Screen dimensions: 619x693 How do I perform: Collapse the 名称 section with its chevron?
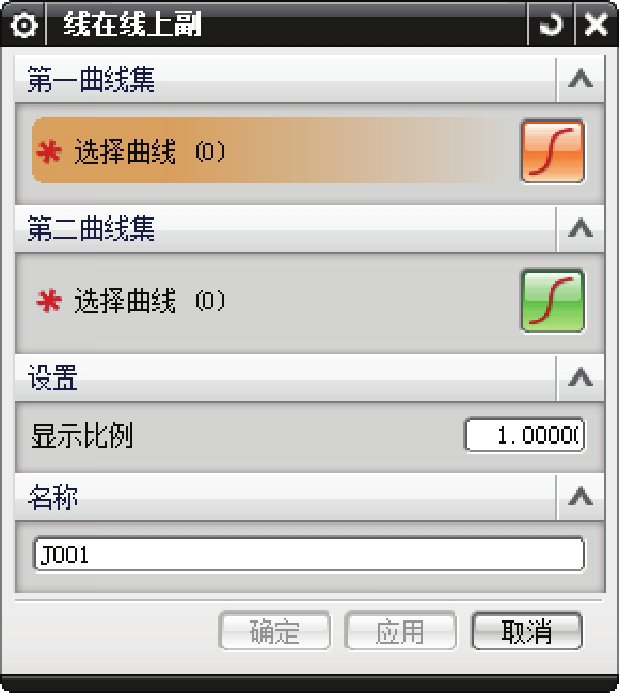click(580, 497)
